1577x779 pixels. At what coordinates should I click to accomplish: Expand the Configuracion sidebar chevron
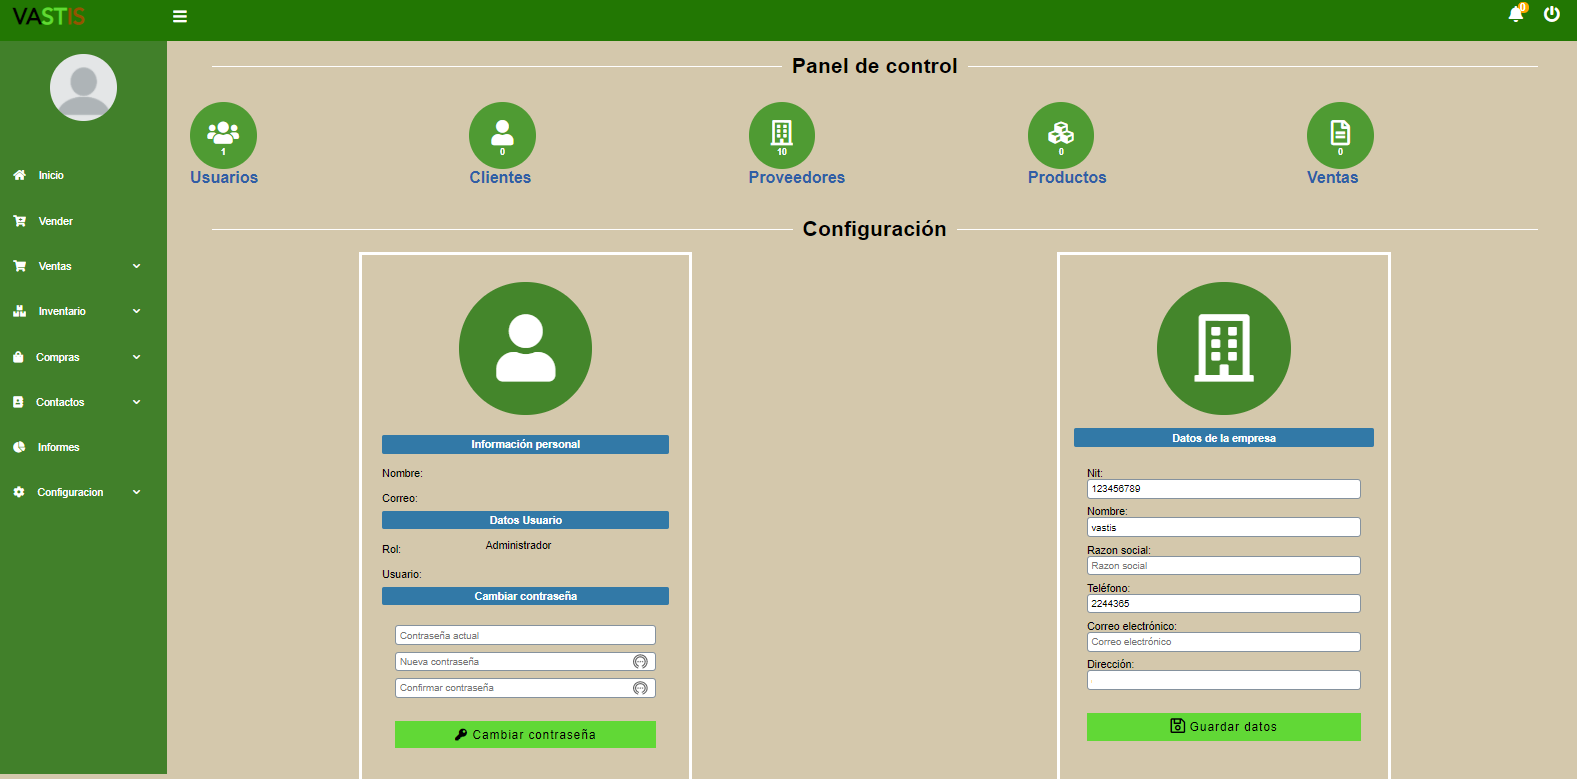137,492
